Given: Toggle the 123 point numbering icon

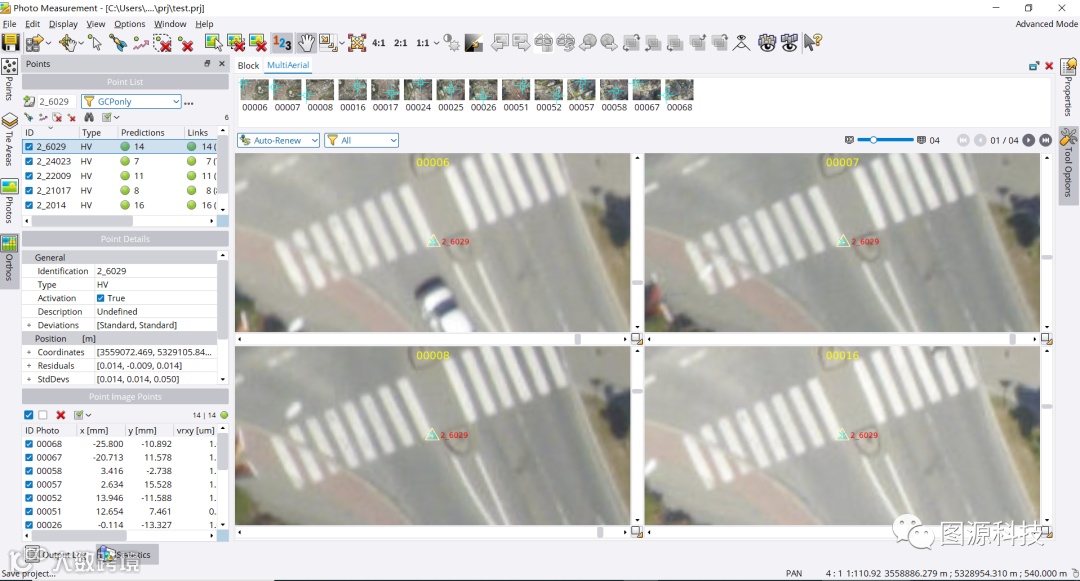Looking at the screenshot, I should coord(282,43).
